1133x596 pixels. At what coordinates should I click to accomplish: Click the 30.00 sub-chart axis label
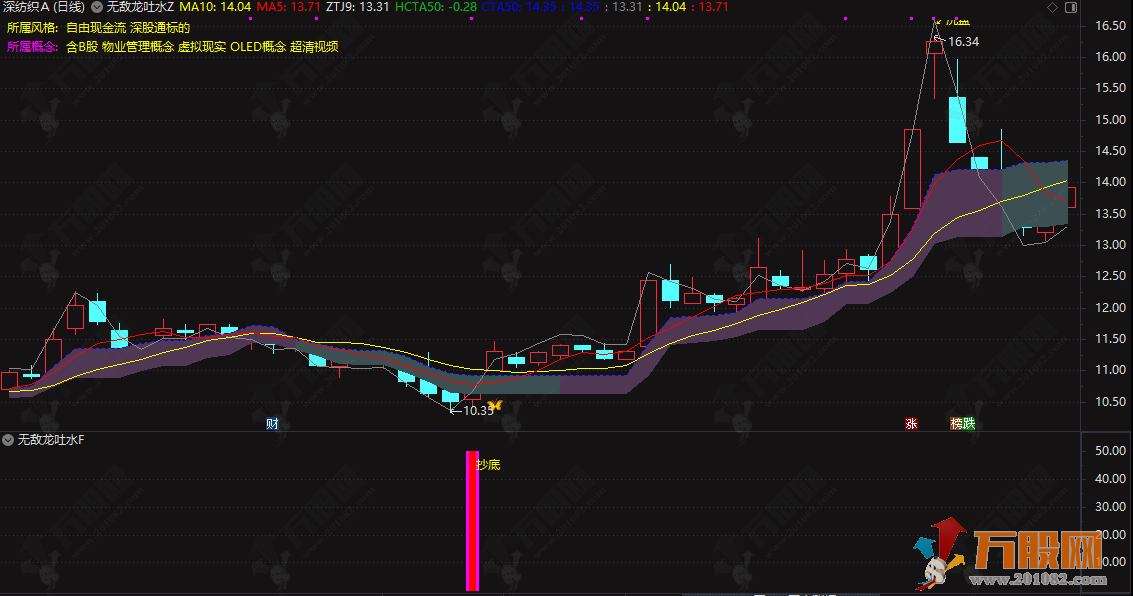1110,506
